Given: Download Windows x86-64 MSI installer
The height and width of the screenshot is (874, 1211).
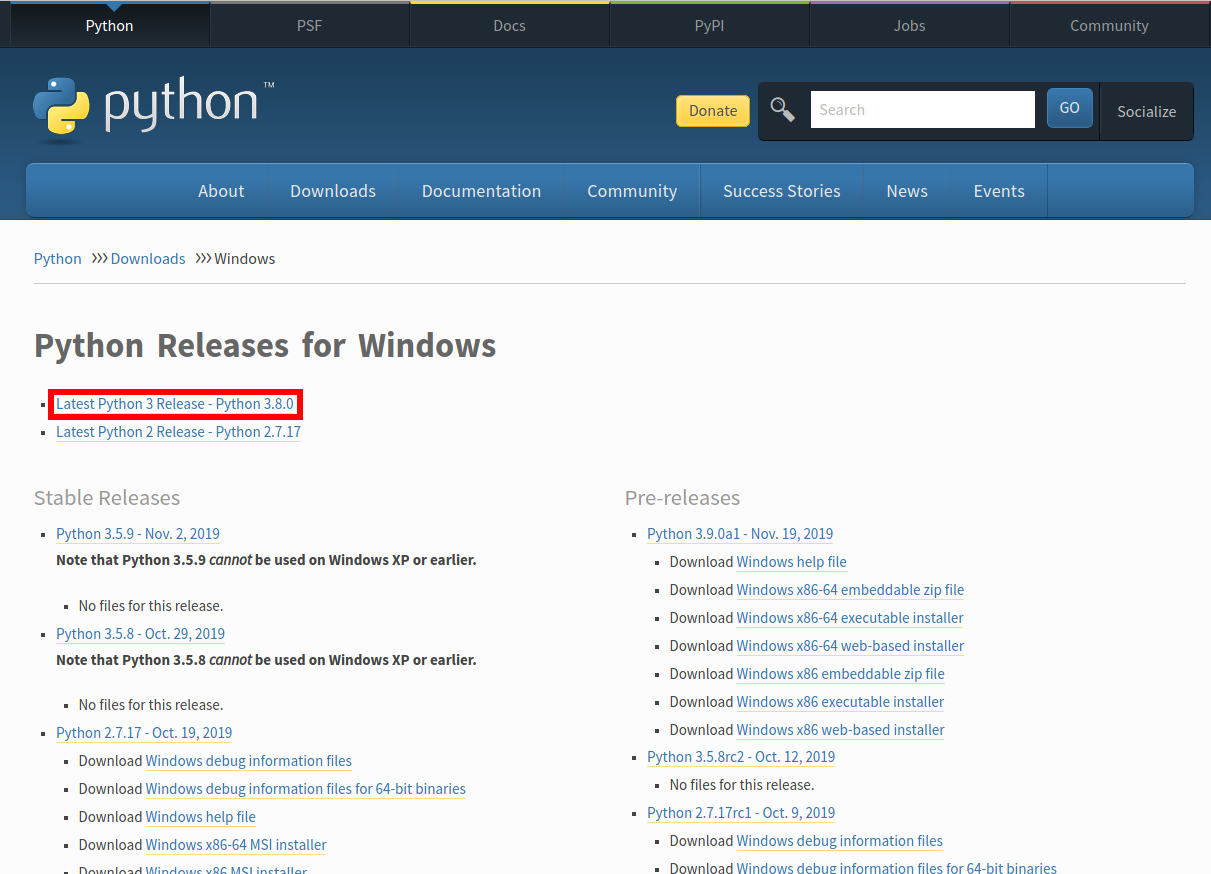Looking at the screenshot, I should 236,845.
